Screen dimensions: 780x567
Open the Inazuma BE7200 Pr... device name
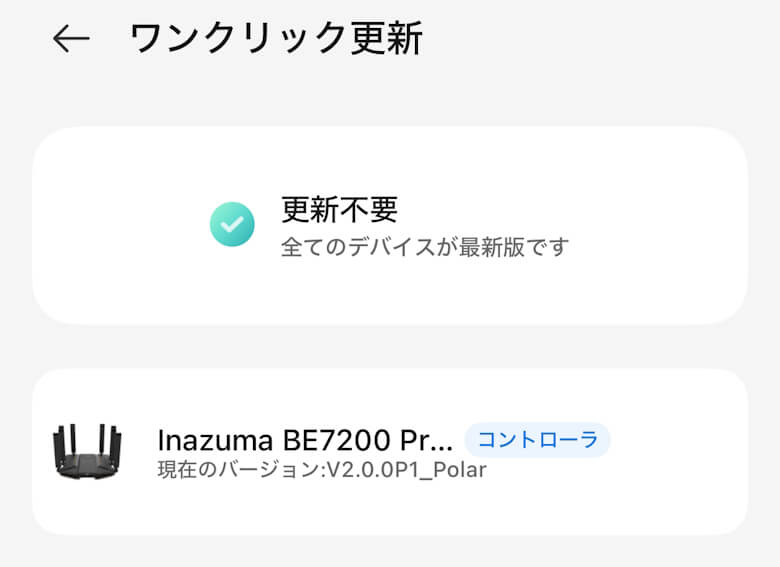point(305,440)
